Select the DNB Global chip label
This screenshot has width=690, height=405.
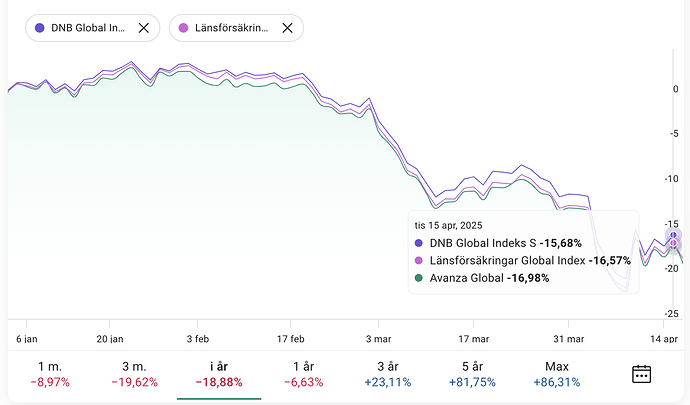click(90, 28)
